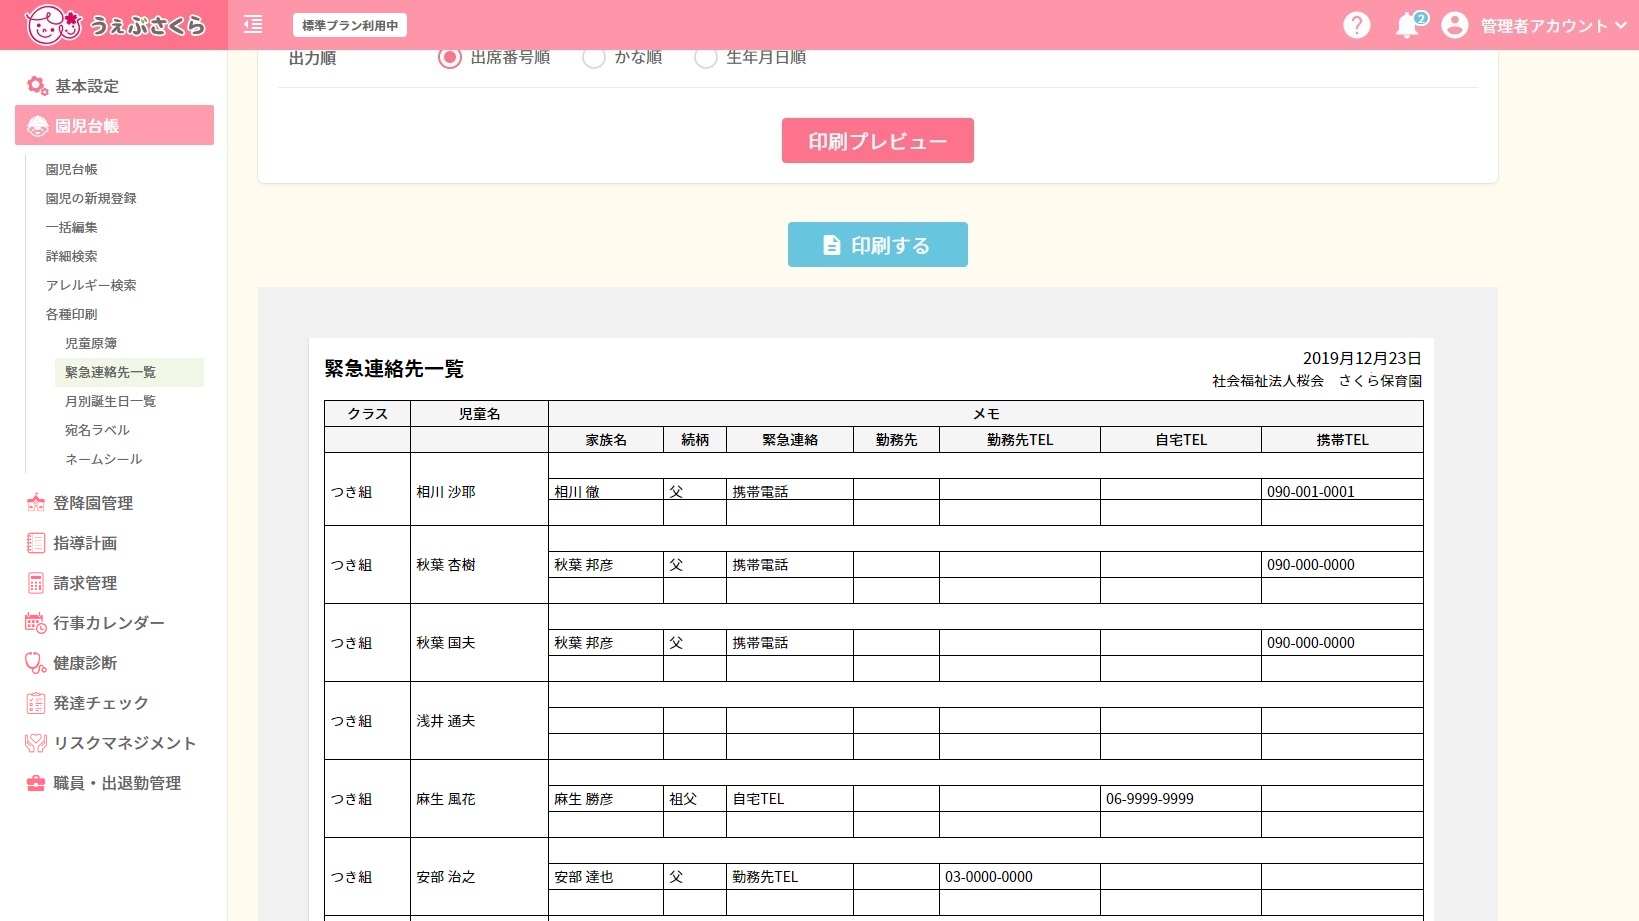Click the date 2019月12月23日
This screenshot has height=921, width=1639.
[1362, 358]
